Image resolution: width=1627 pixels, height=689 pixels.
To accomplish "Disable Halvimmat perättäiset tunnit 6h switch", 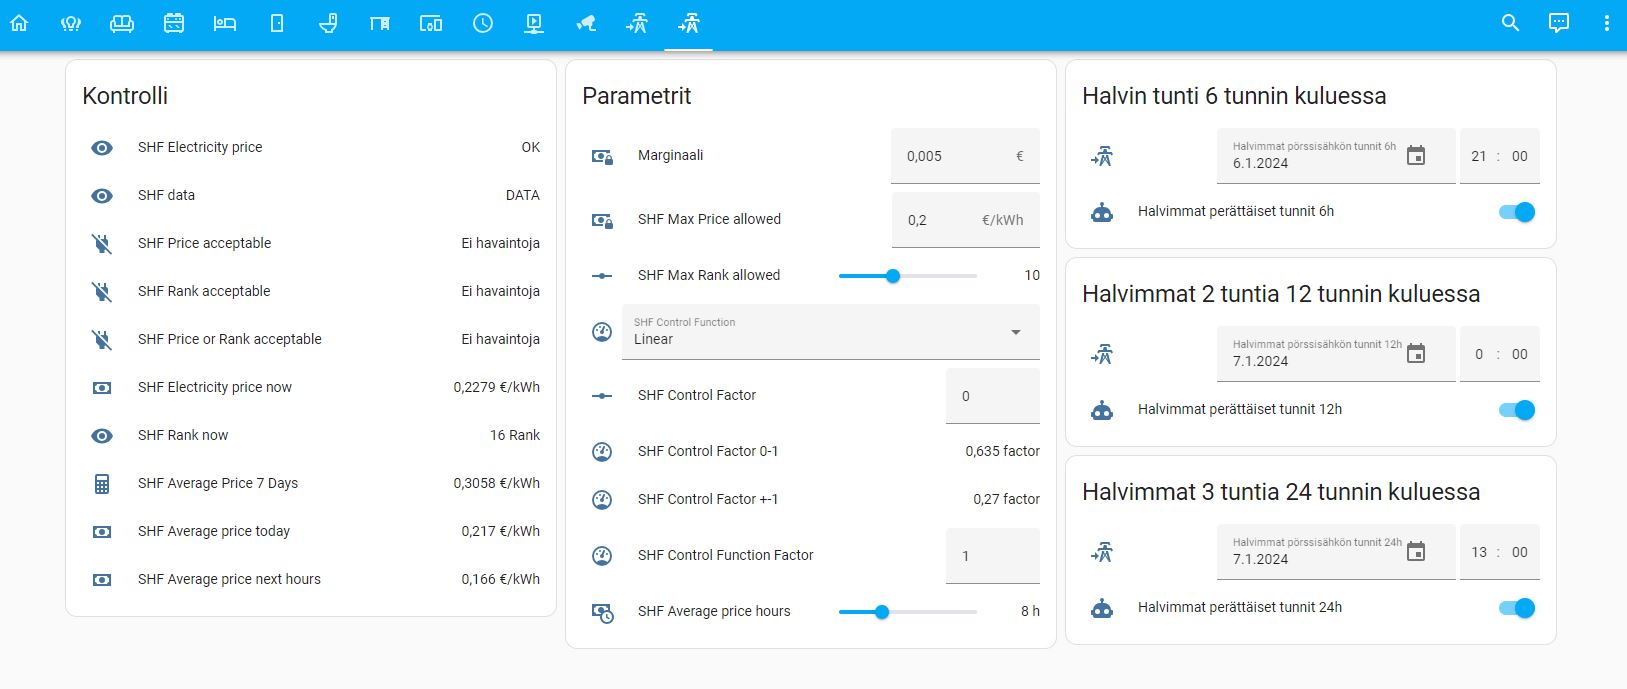I will (x=1516, y=212).
